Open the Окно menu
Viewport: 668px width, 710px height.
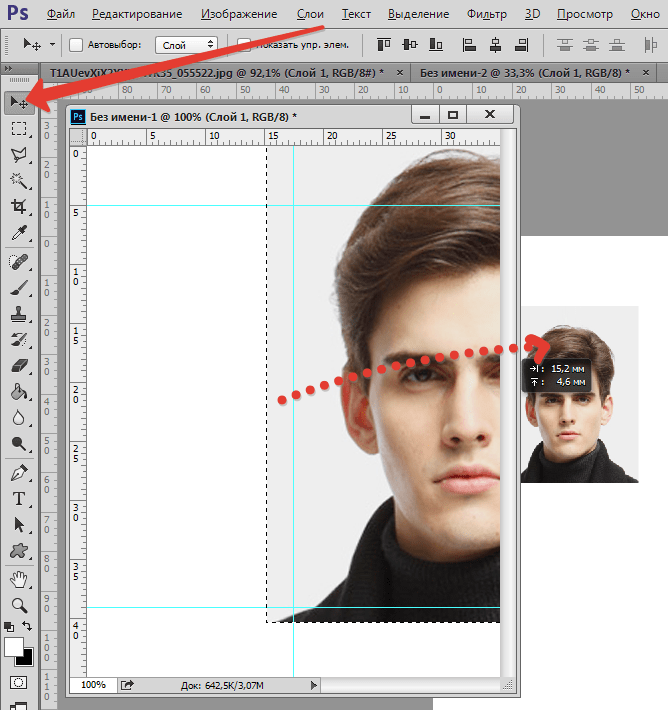(645, 14)
